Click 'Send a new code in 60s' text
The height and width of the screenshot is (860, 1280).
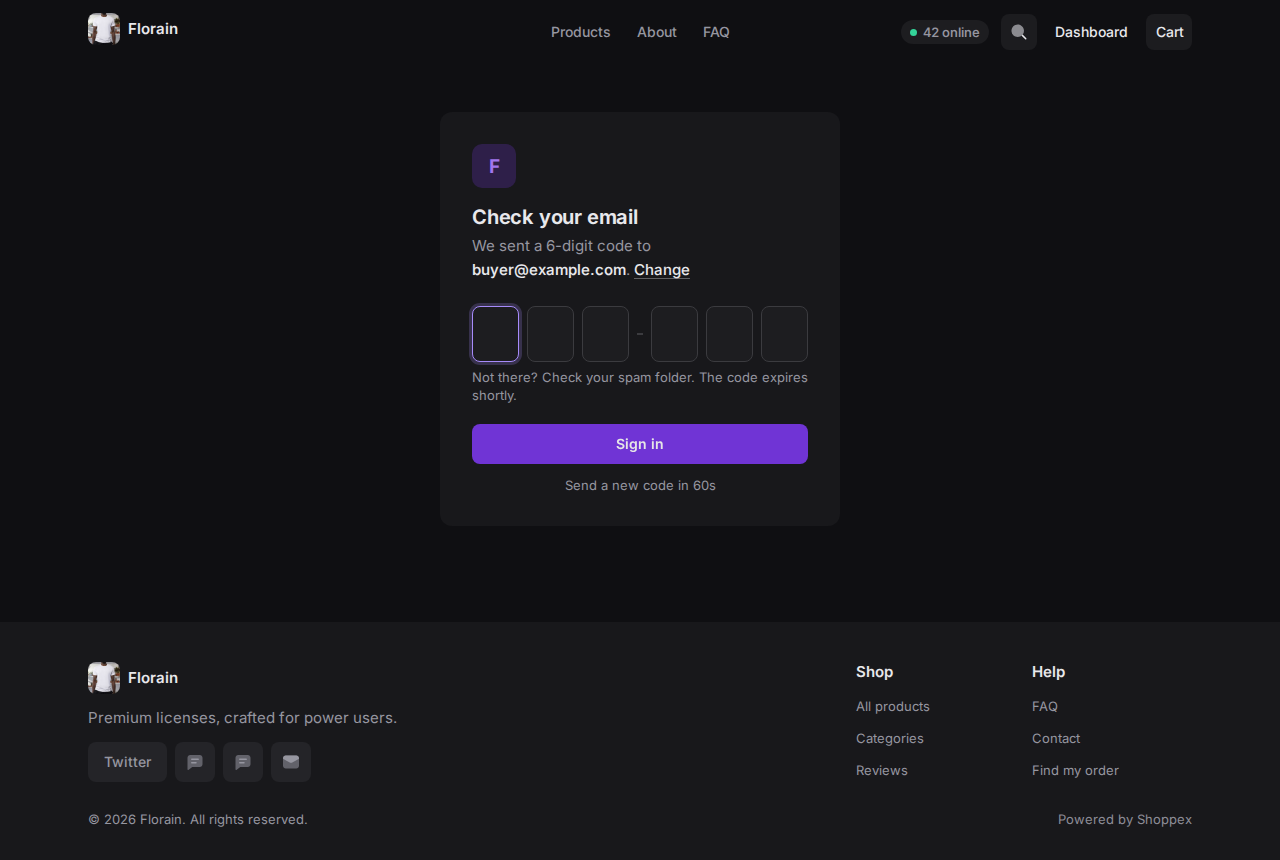tap(640, 486)
